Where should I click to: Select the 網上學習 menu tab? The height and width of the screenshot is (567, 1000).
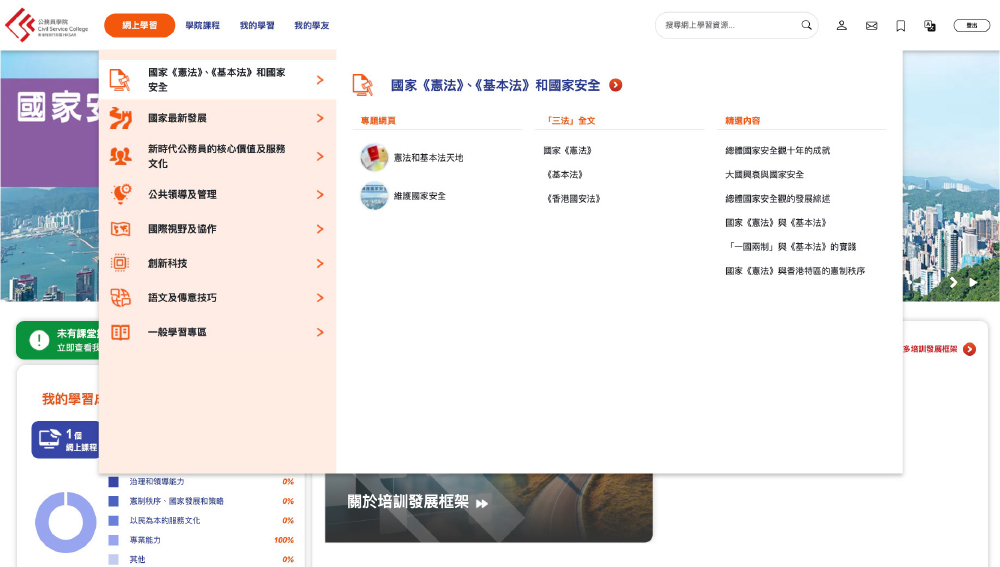click(x=139, y=26)
